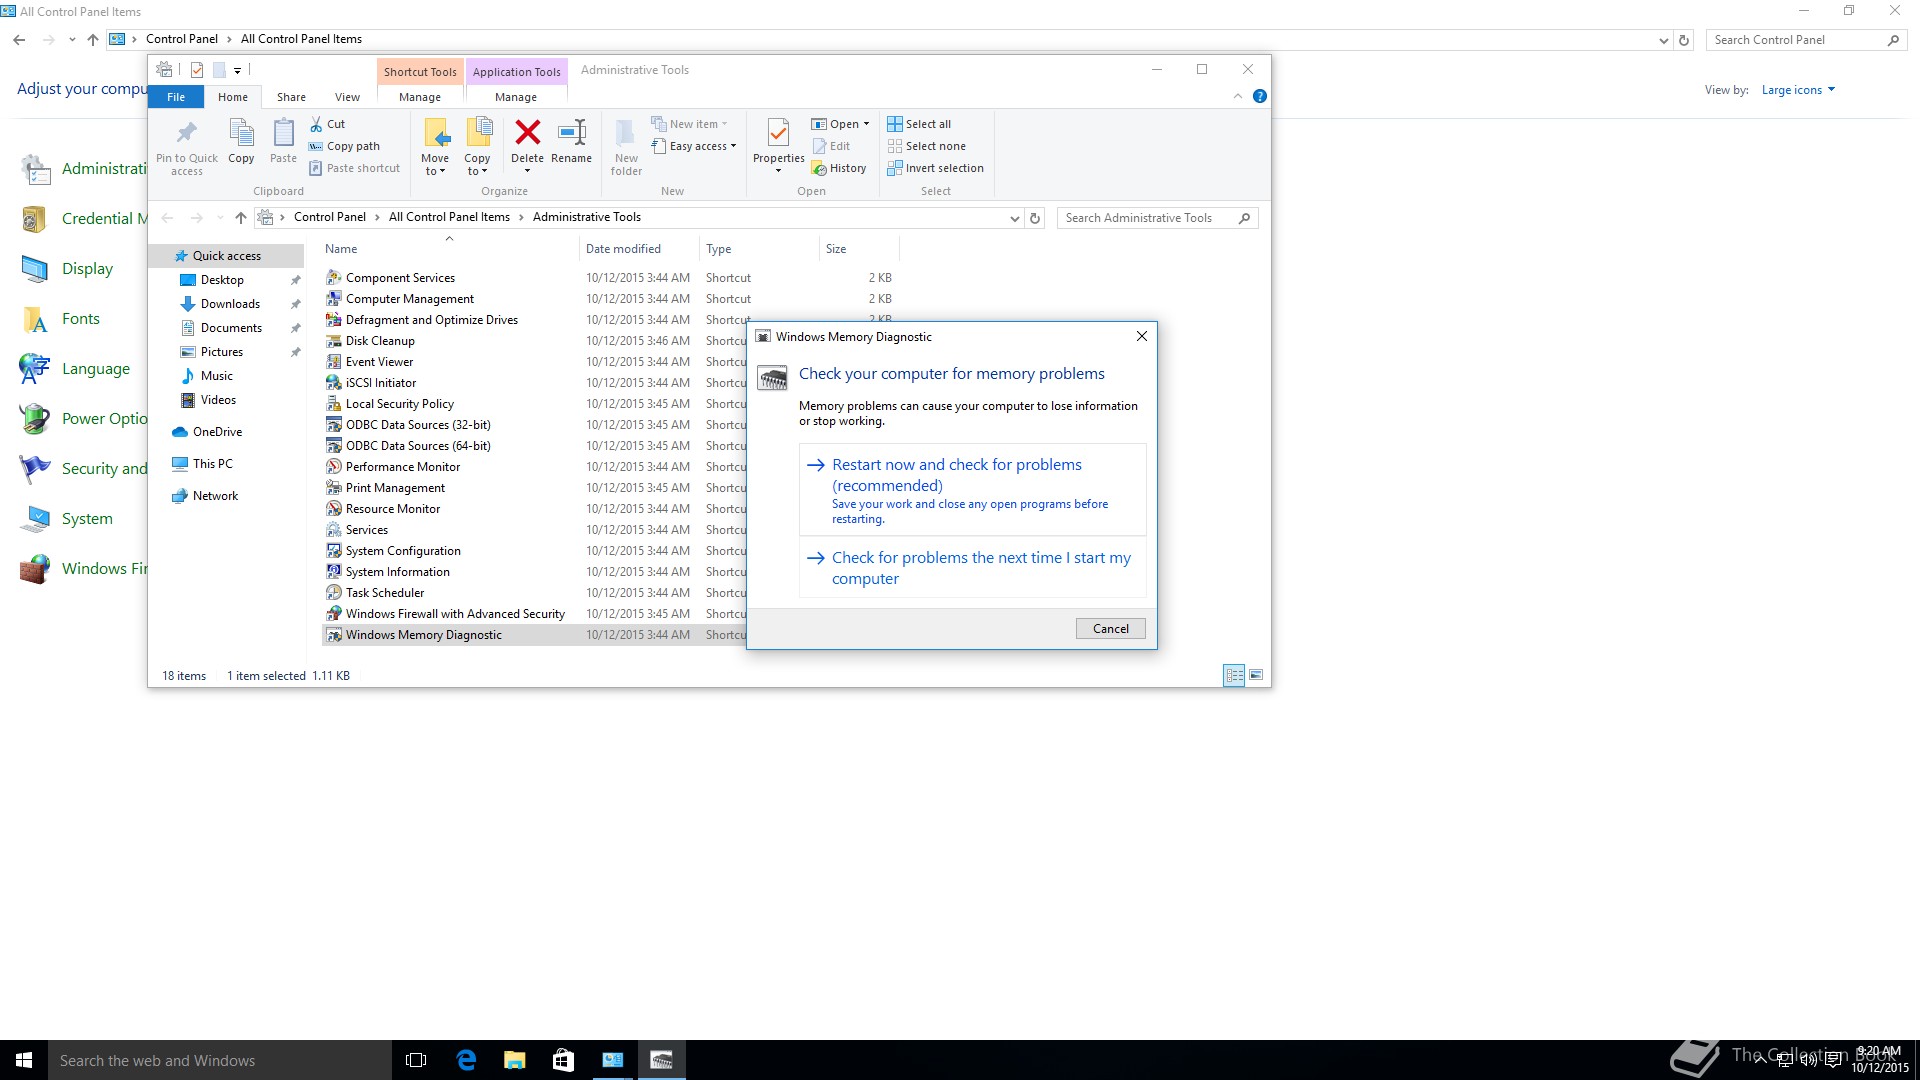Launch Microsoft Edge from the taskbar

pyautogui.click(x=466, y=1060)
